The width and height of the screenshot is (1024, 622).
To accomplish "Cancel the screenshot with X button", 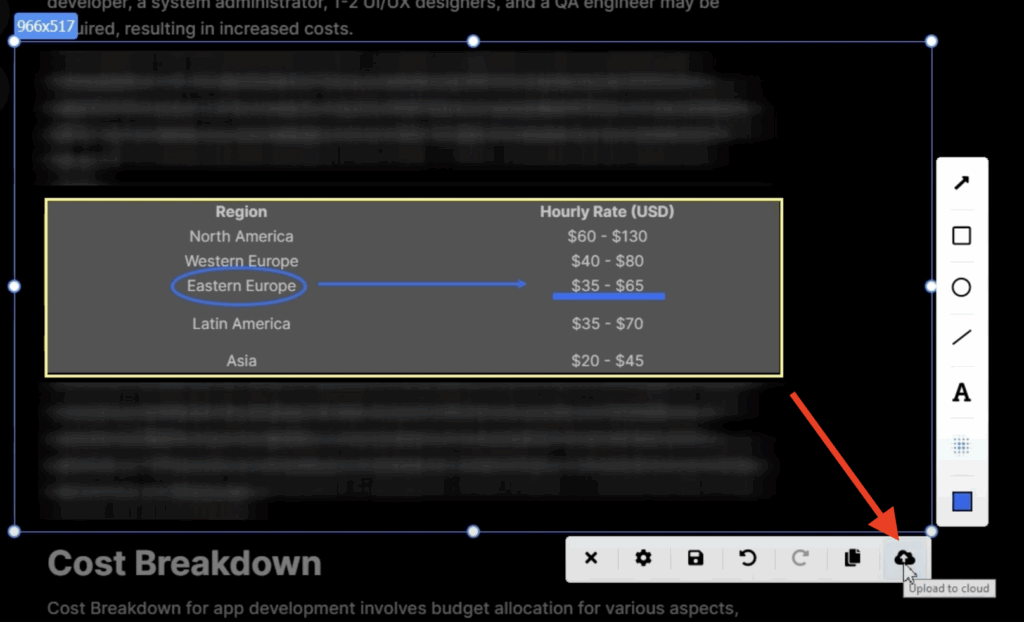I will click(591, 558).
